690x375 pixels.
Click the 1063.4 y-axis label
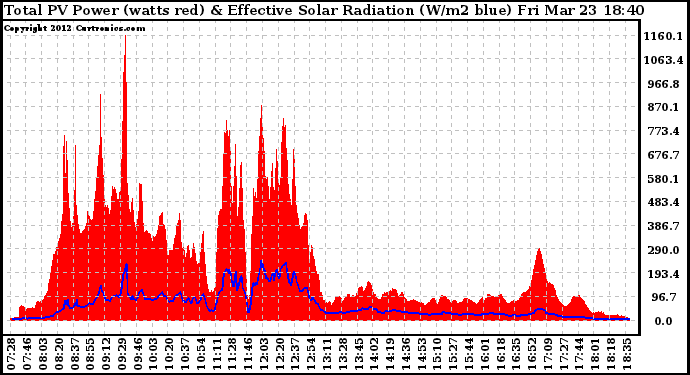[x=663, y=60]
